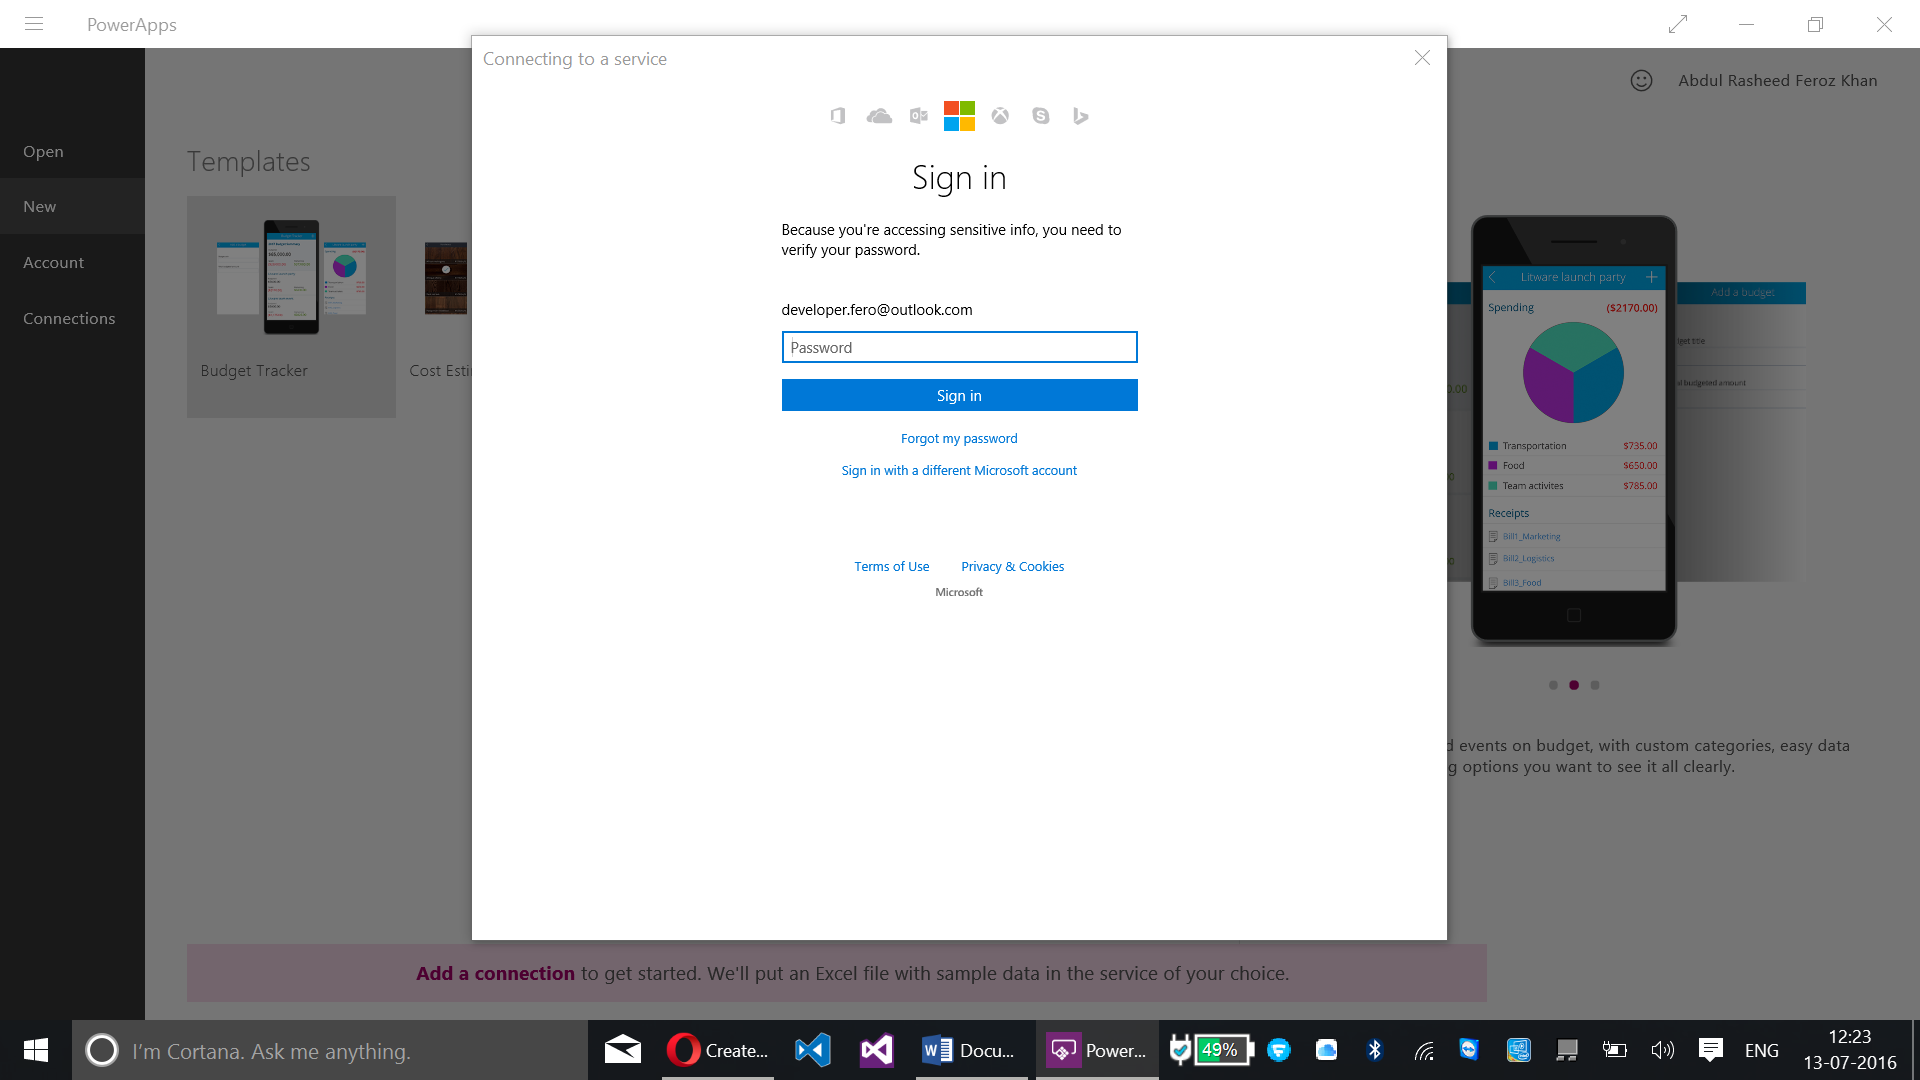The width and height of the screenshot is (1920, 1080).
Task: Click the Cortana search box
Action: [x=329, y=1050]
